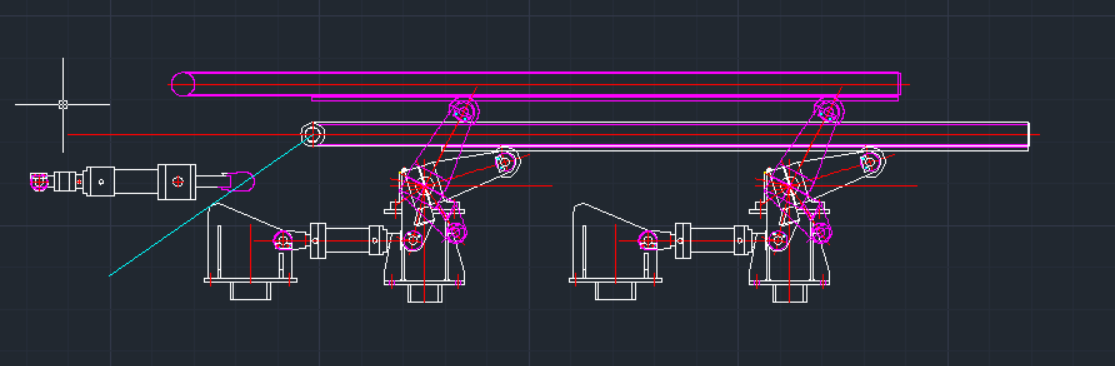Viewport: 1115px width, 366px height.
Task: Select the rounded left end of the magenta top bar
Action: pyautogui.click(x=183, y=84)
